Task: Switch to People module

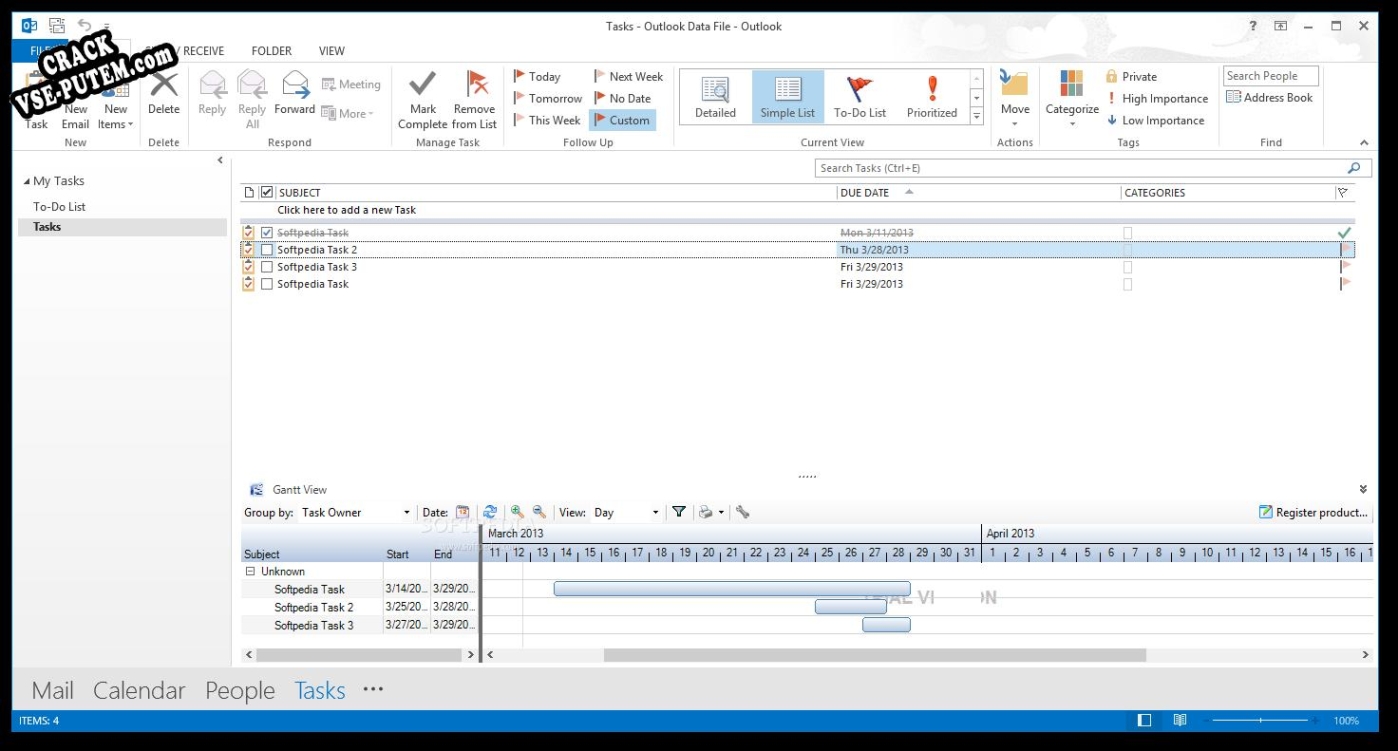Action: click(240, 690)
